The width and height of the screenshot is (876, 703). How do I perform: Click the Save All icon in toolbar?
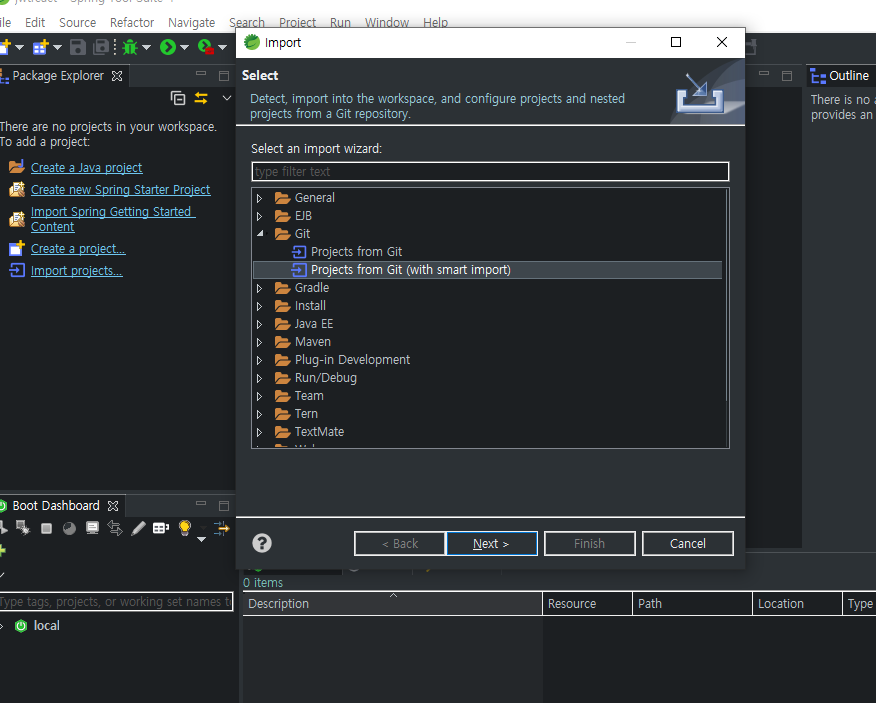pyautogui.click(x=101, y=48)
